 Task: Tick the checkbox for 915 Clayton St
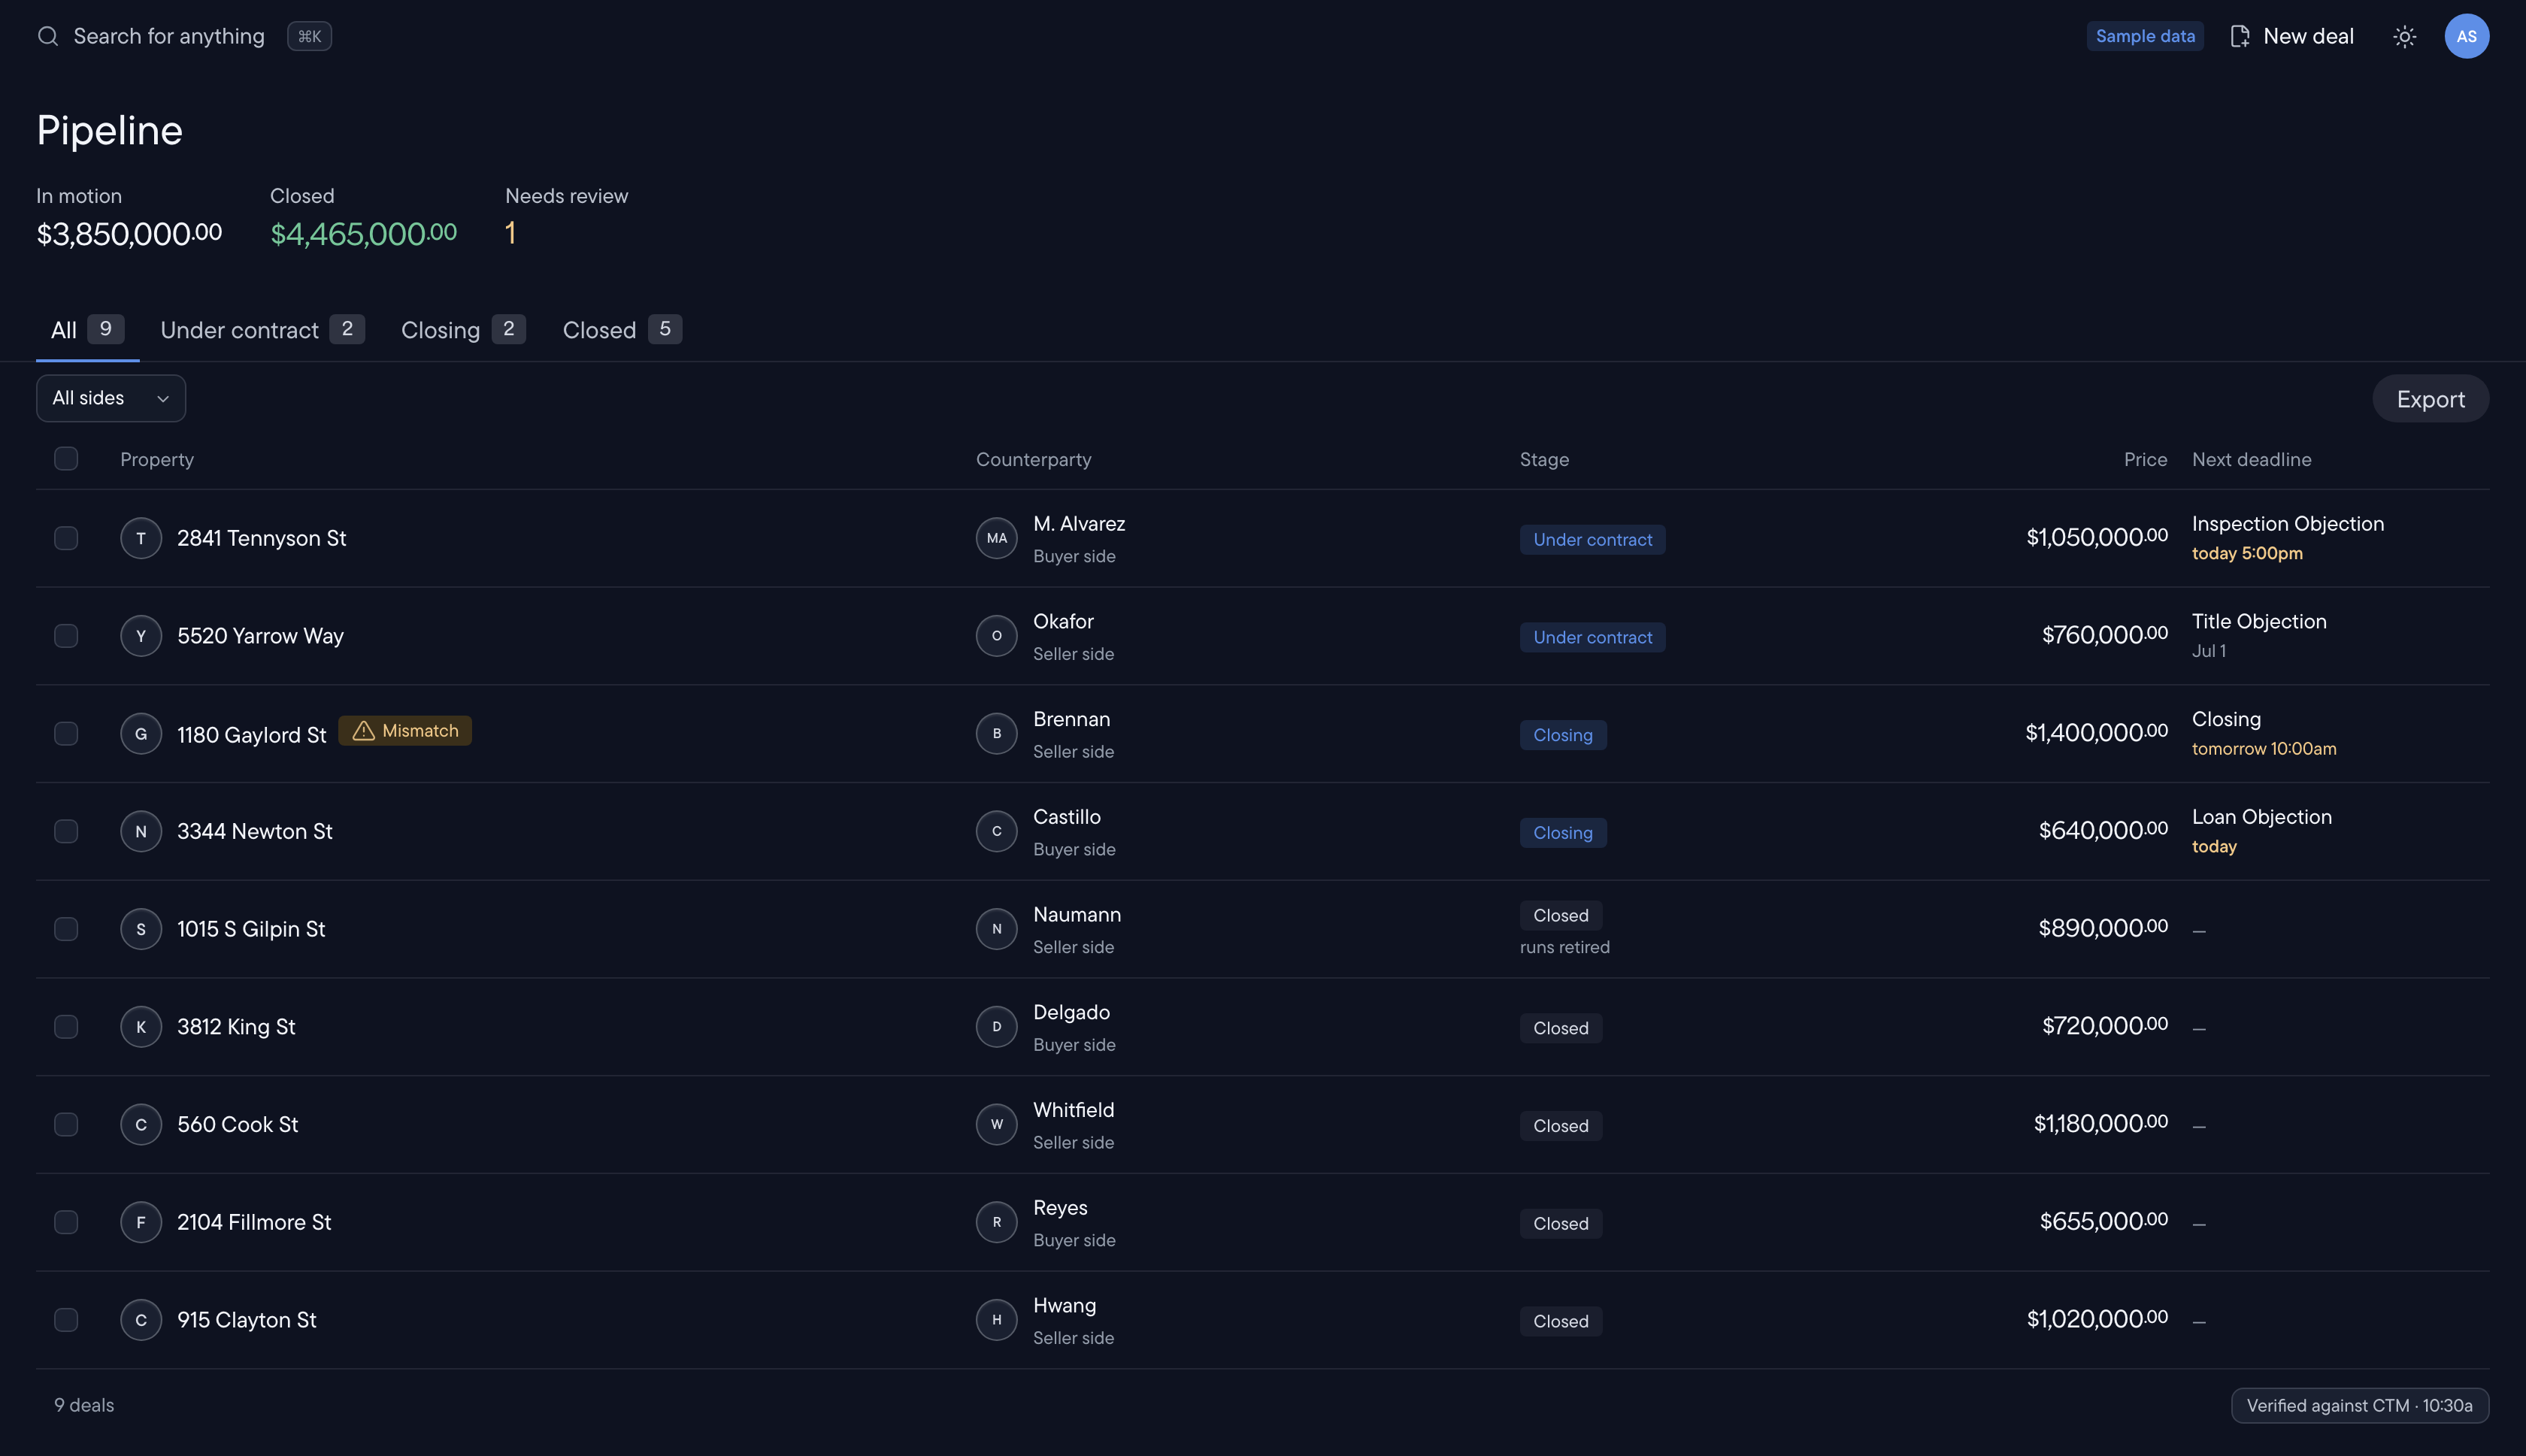pyautogui.click(x=66, y=1320)
